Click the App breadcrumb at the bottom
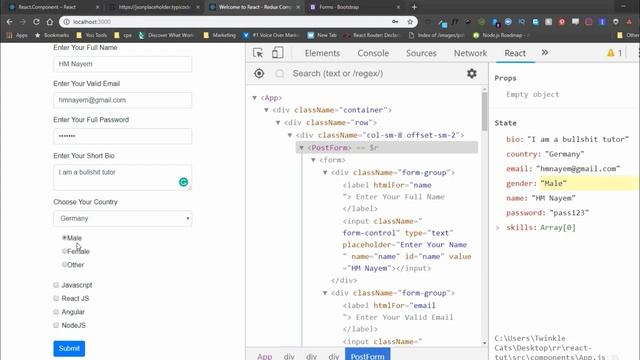Screen dimensions: 640x360 click(x=264, y=356)
